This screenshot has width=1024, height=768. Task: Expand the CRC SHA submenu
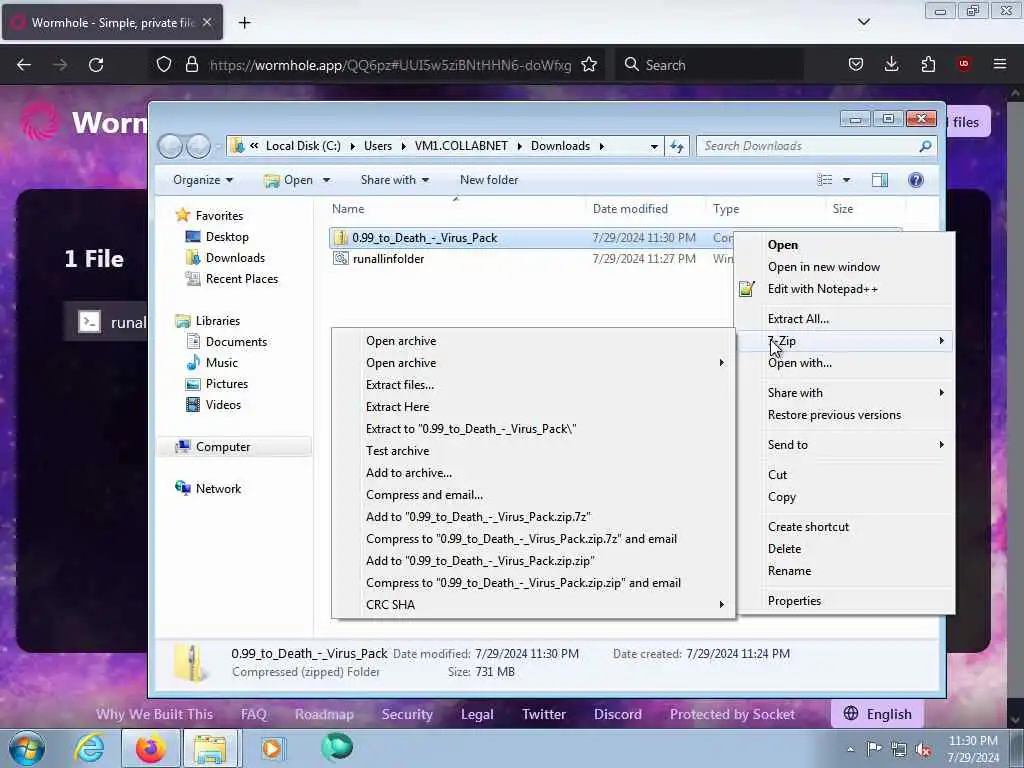pos(534,605)
